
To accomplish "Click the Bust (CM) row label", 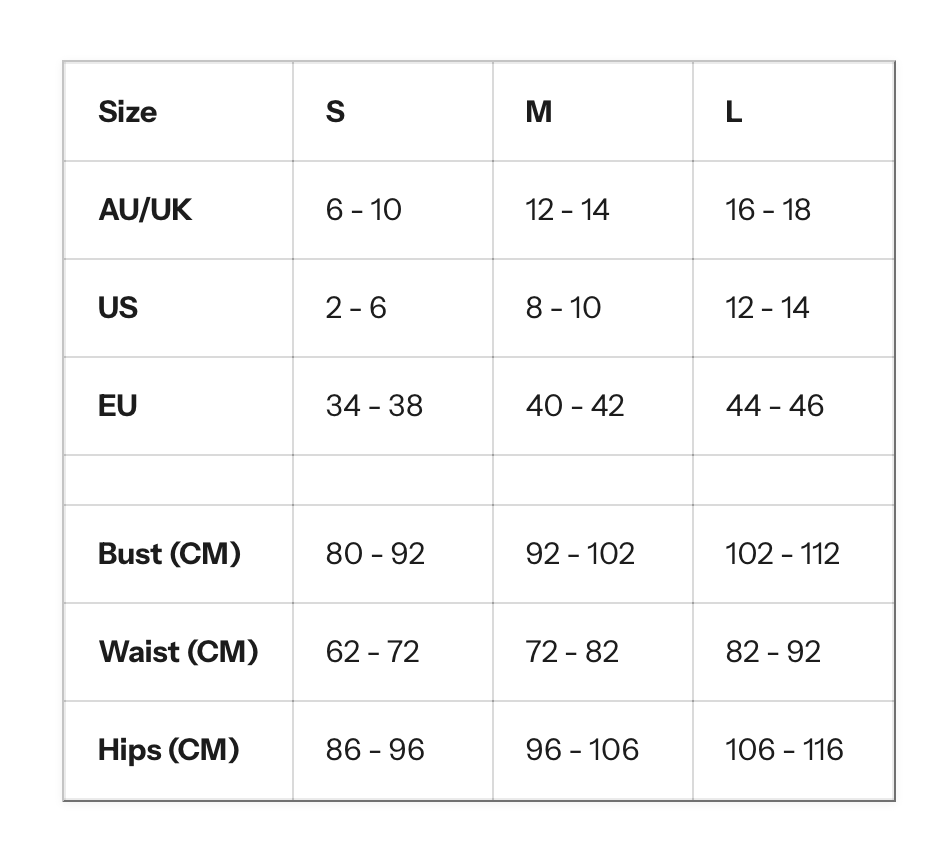I will [x=178, y=554].
